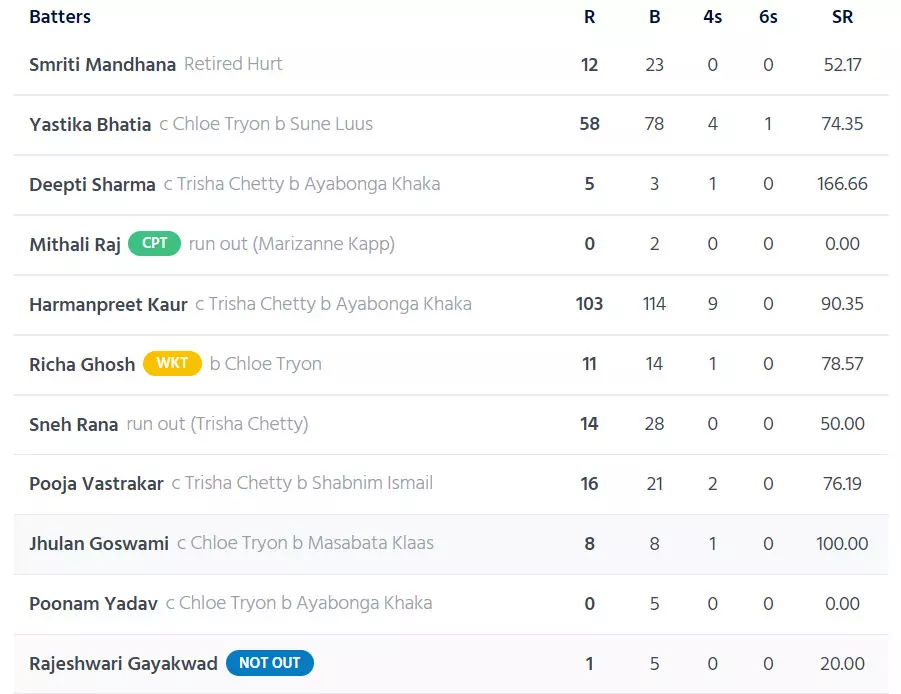The image size is (901, 694).
Task: Click Harmanpreet Kaur's 103 runs score
Action: [589, 304]
